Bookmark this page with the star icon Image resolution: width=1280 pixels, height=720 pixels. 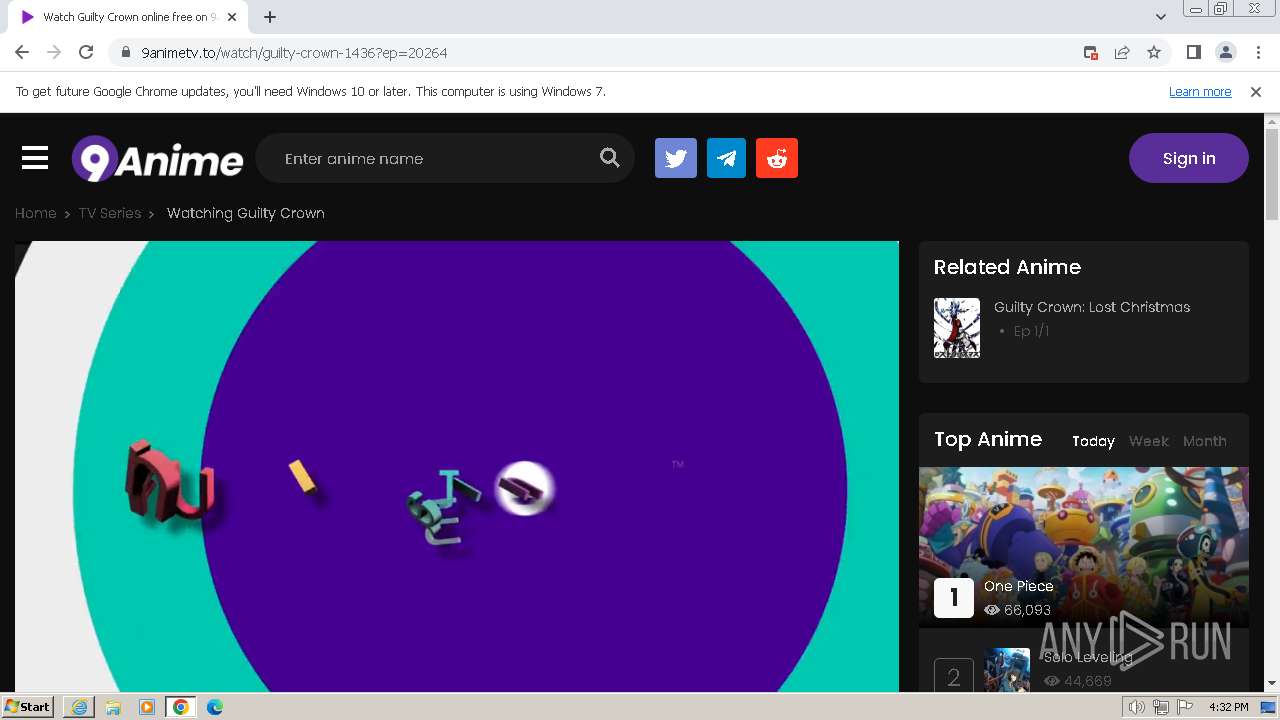[x=1154, y=52]
